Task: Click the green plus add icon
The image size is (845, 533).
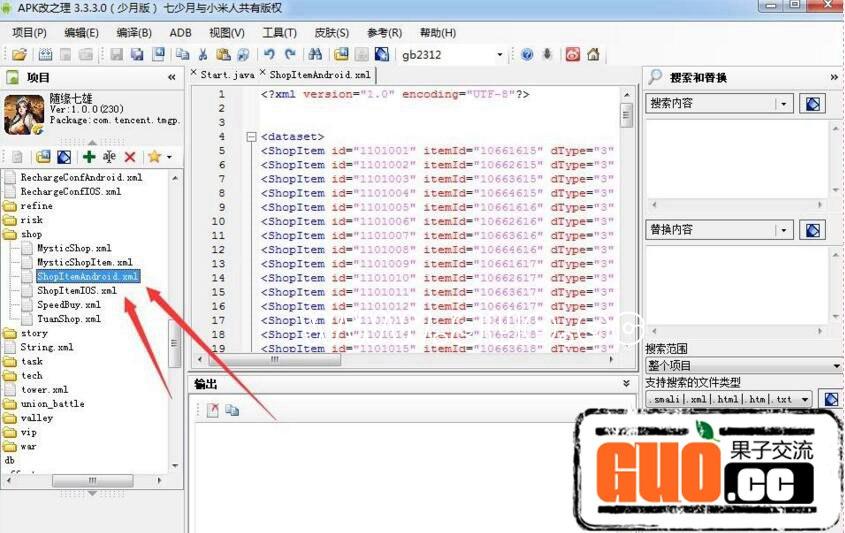Action: [89, 157]
